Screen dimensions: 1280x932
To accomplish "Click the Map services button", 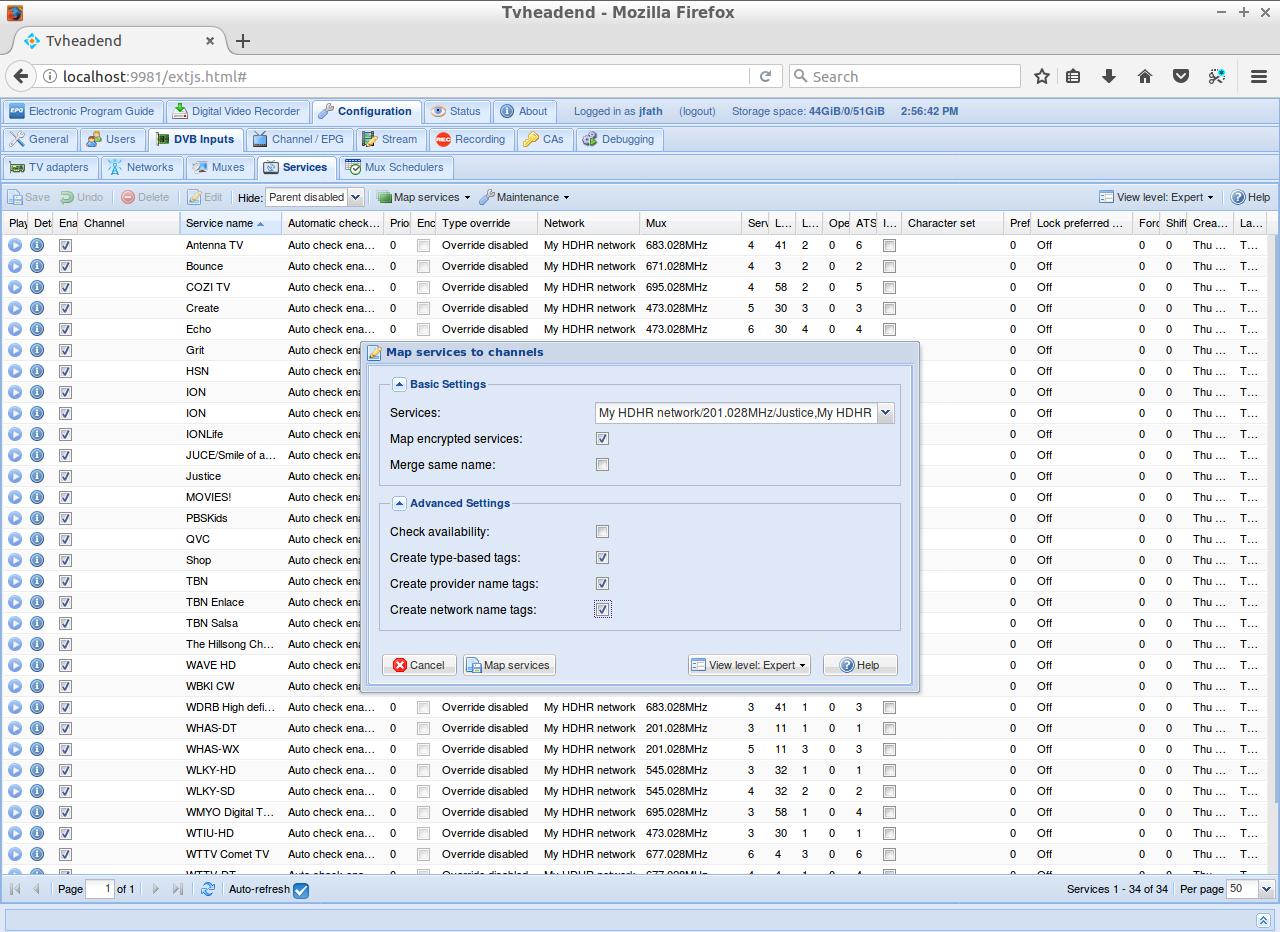I will 508,664.
